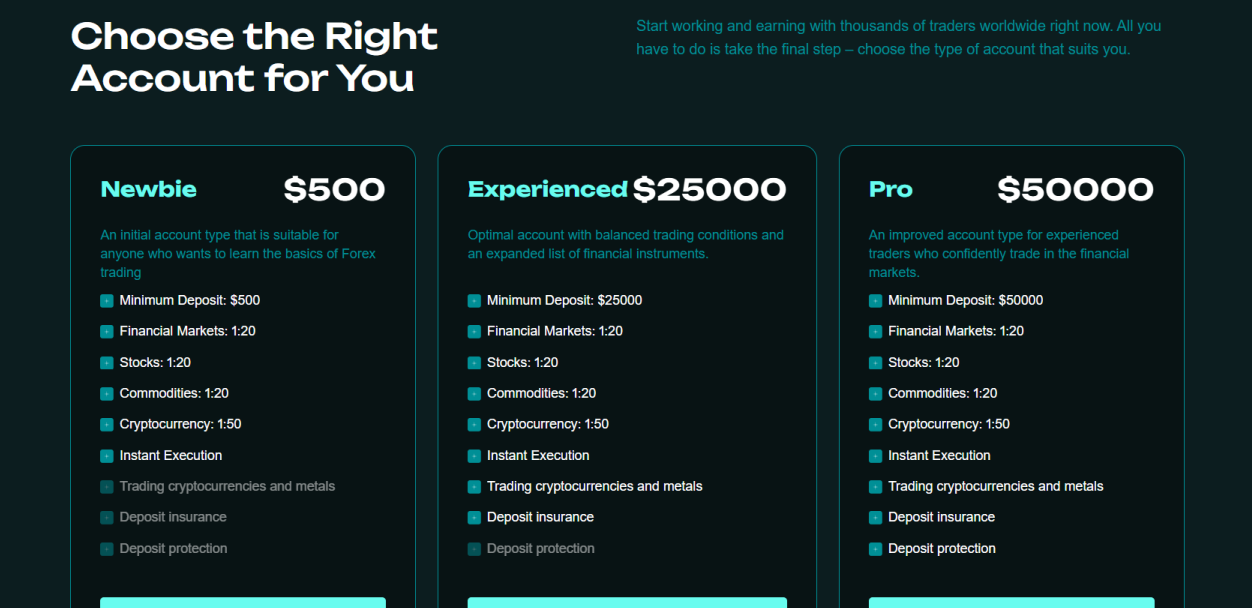The height and width of the screenshot is (608, 1252).
Task: Click the bullet icon beside Minimum Deposit: $50000
Action: coord(875,301)
